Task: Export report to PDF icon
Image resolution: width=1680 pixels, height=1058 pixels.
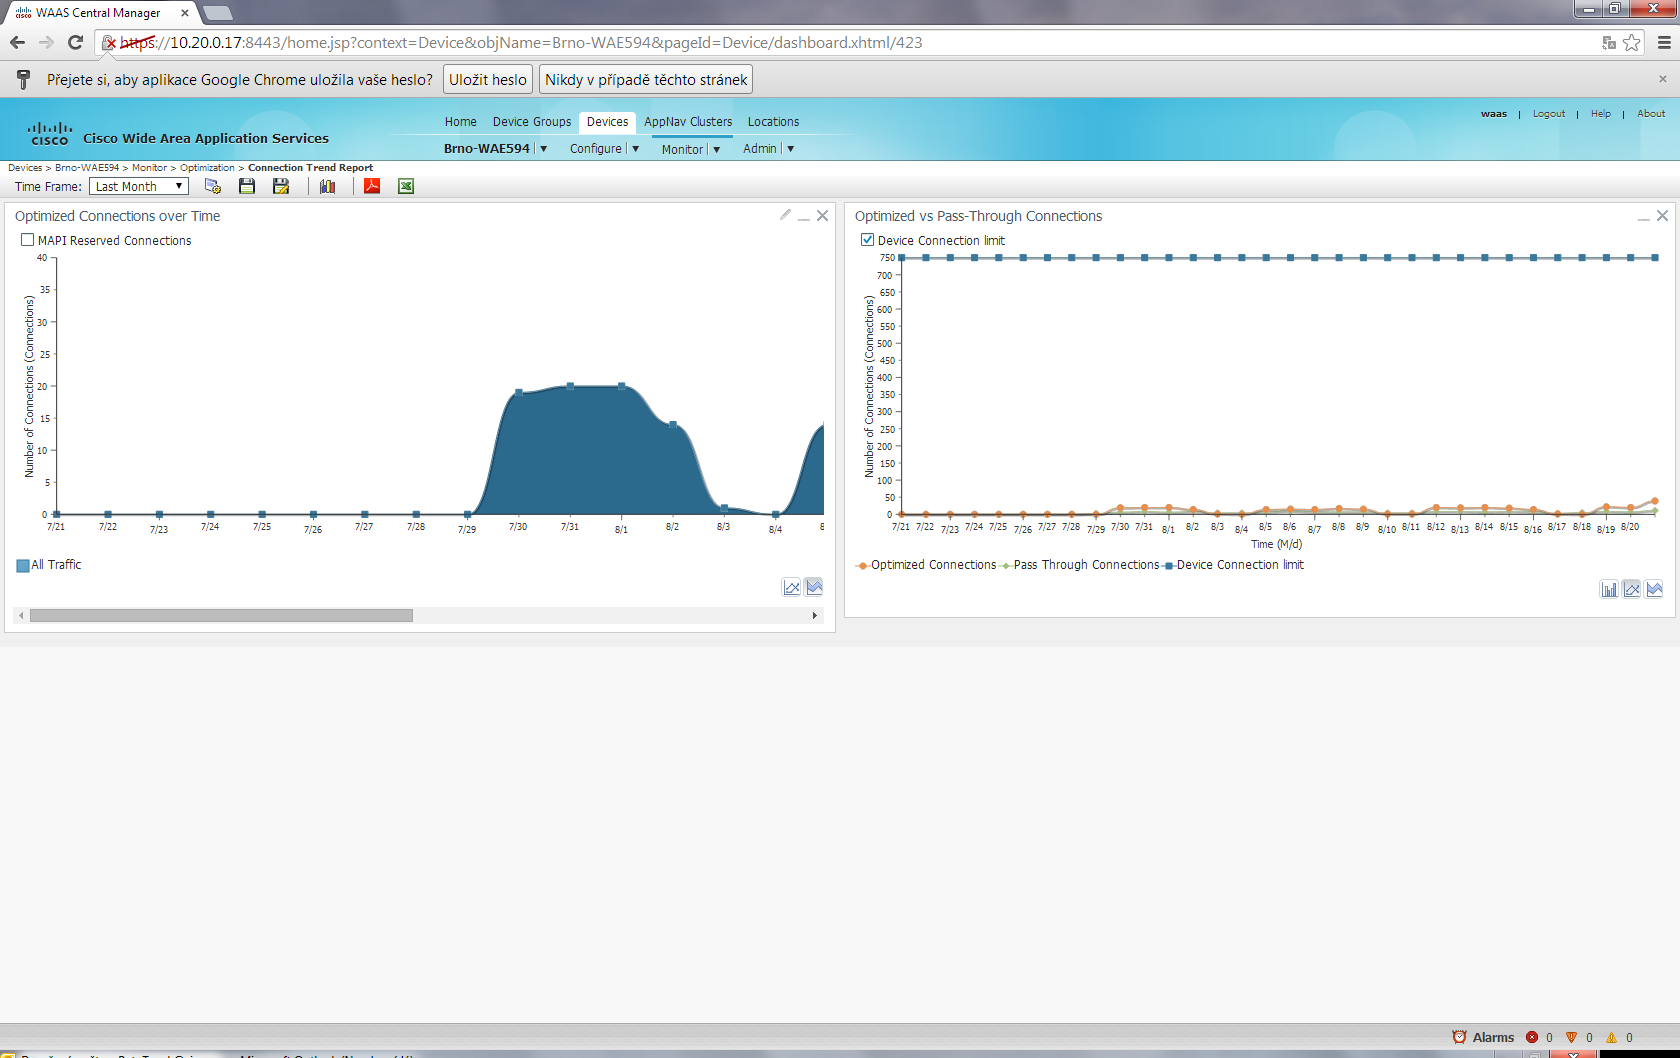Action: point(372,186)
